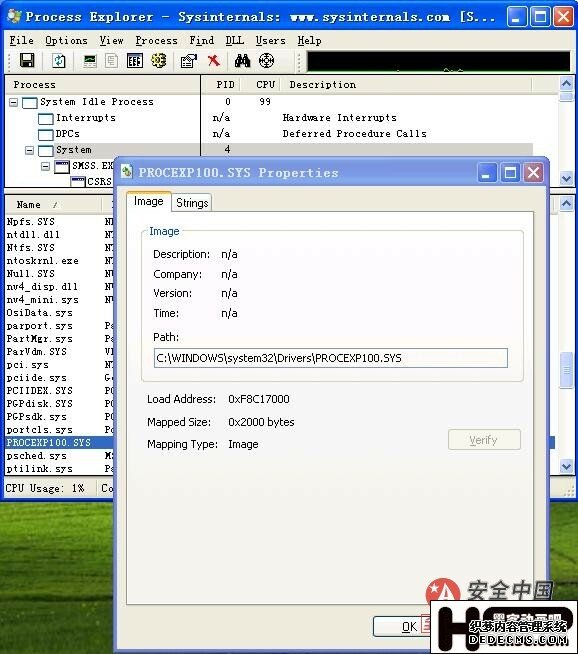This screenshot has width=578, height=654.
Task: Click the red Kill Process icon
Action: 214,61
